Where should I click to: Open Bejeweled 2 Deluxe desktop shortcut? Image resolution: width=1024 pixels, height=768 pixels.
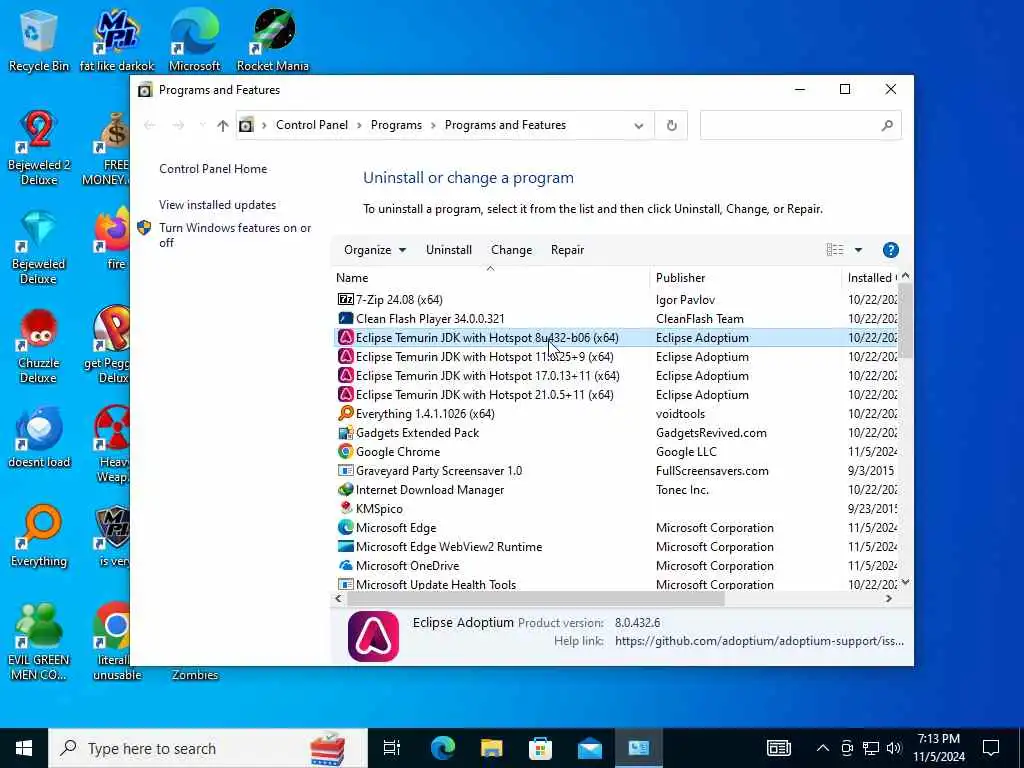(x=39, y=148)
